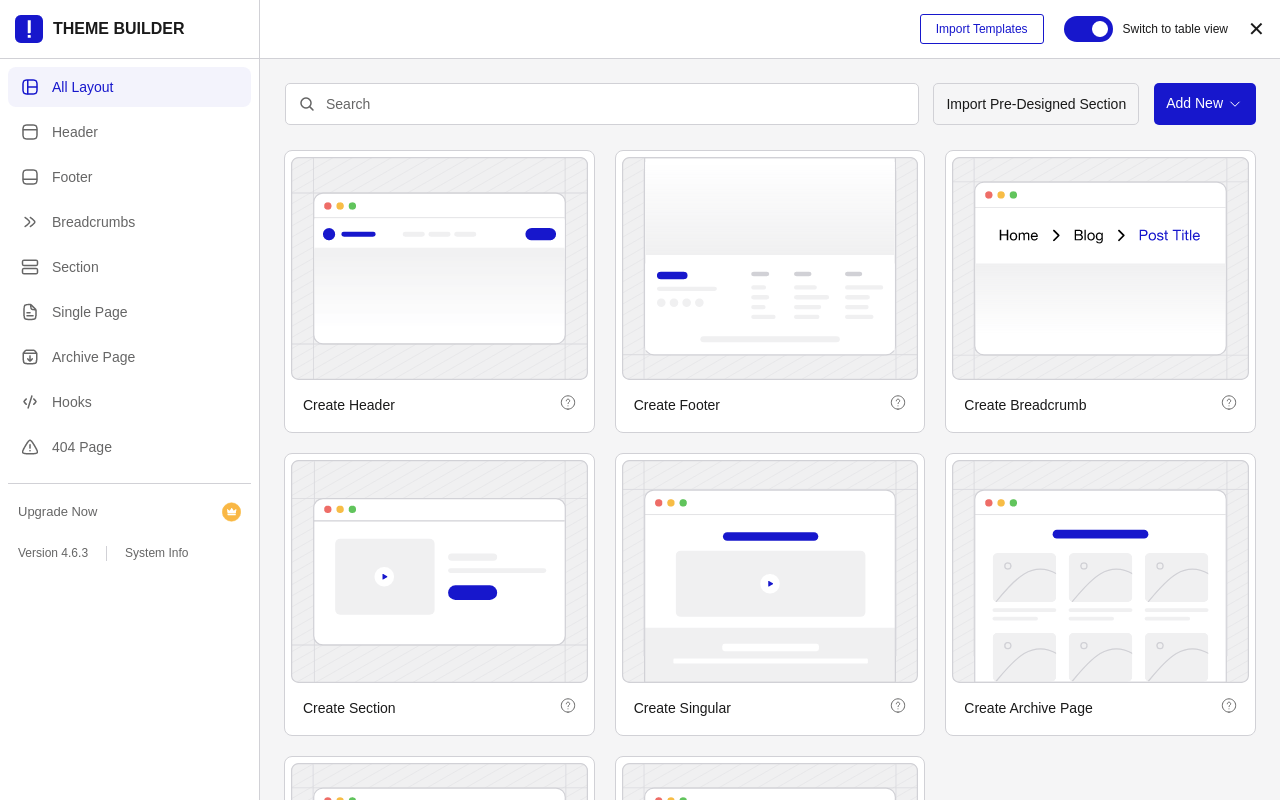Open the Breadcrumbs sidebar item
Viewport: 1280px width, 800px height.
(x=130, y=222)
